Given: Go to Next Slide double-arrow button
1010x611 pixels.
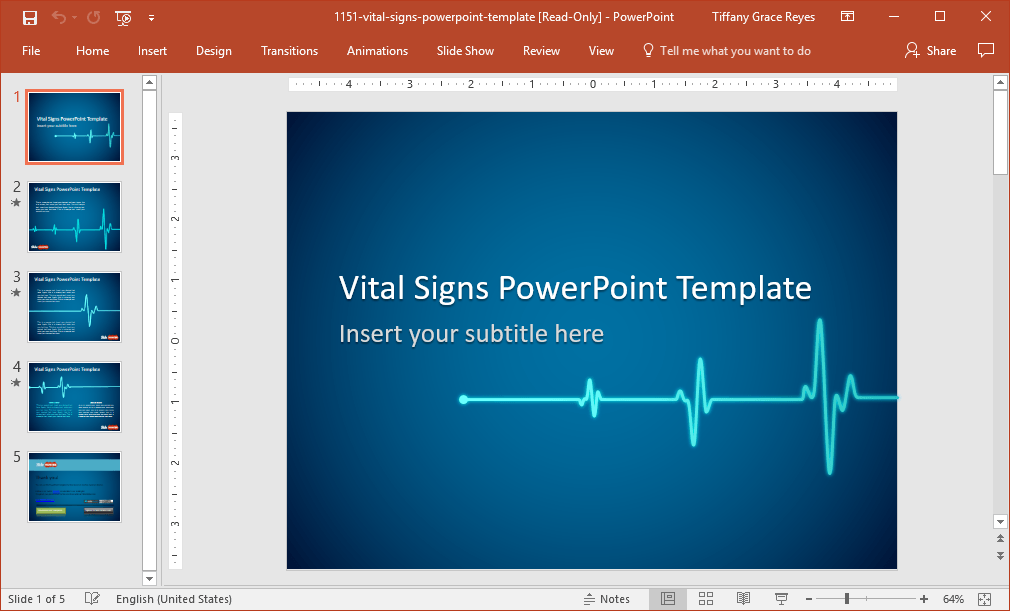Looking at the screenshot, I should 1000,555.
